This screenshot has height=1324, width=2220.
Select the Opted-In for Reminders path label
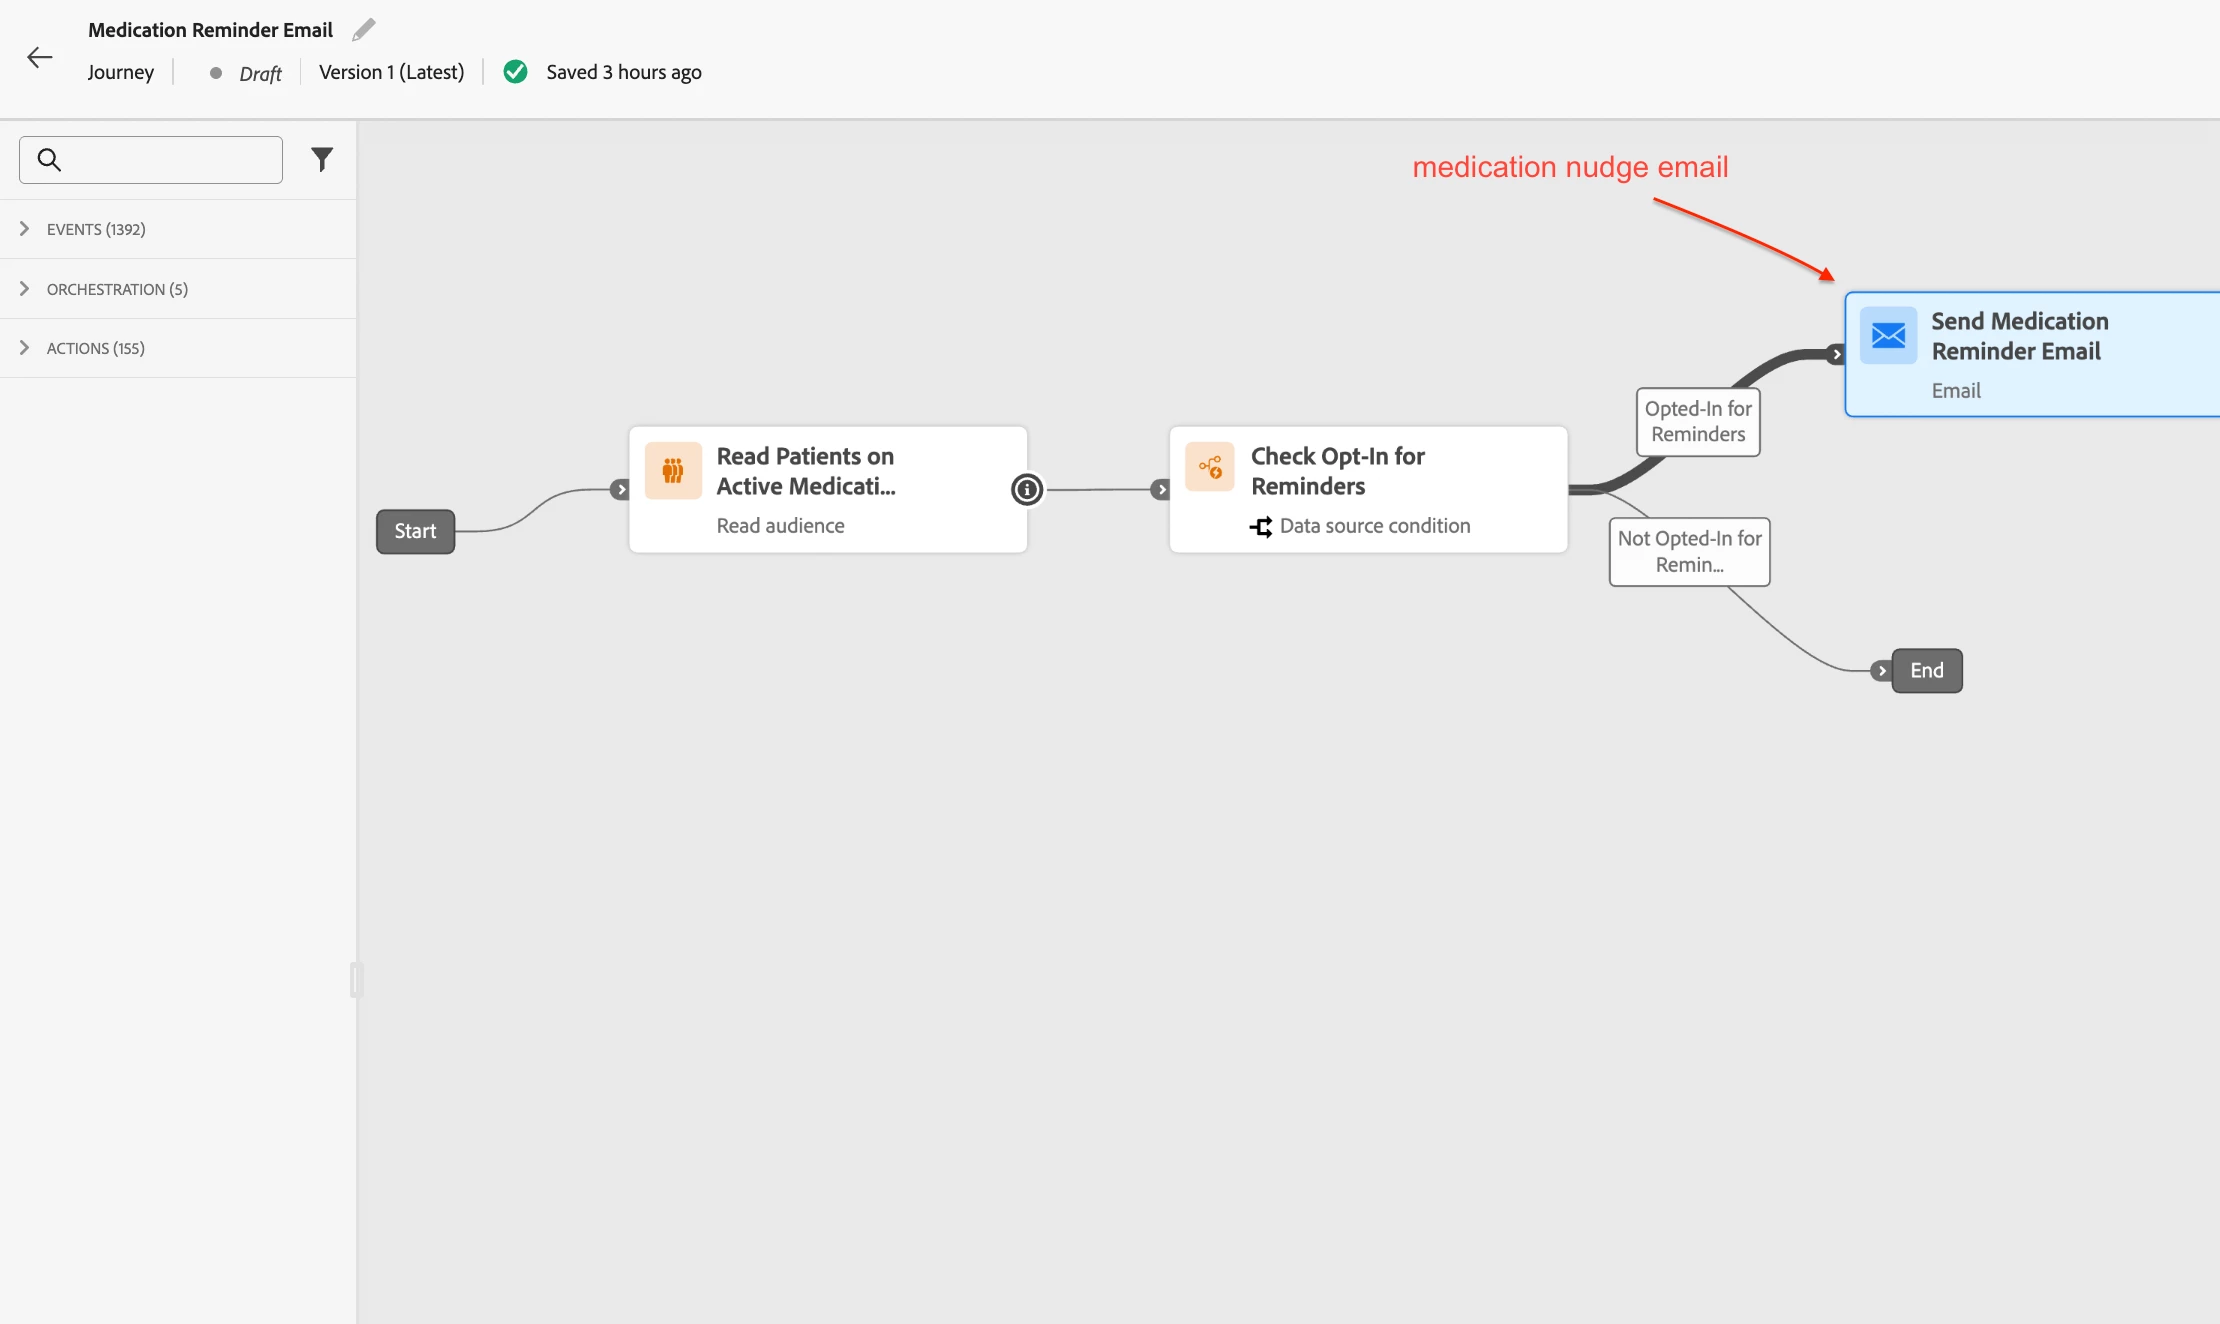(1698, 422)
